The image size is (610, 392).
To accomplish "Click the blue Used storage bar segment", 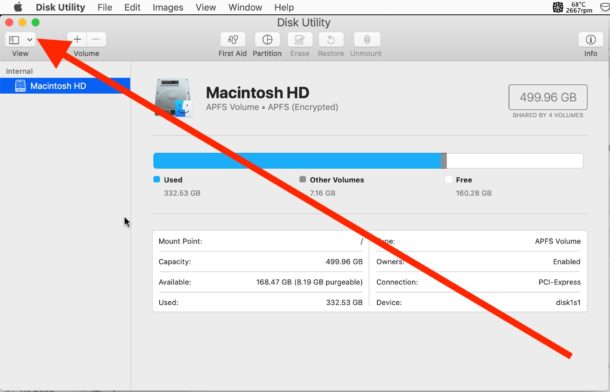I will [x=296, y=161].
